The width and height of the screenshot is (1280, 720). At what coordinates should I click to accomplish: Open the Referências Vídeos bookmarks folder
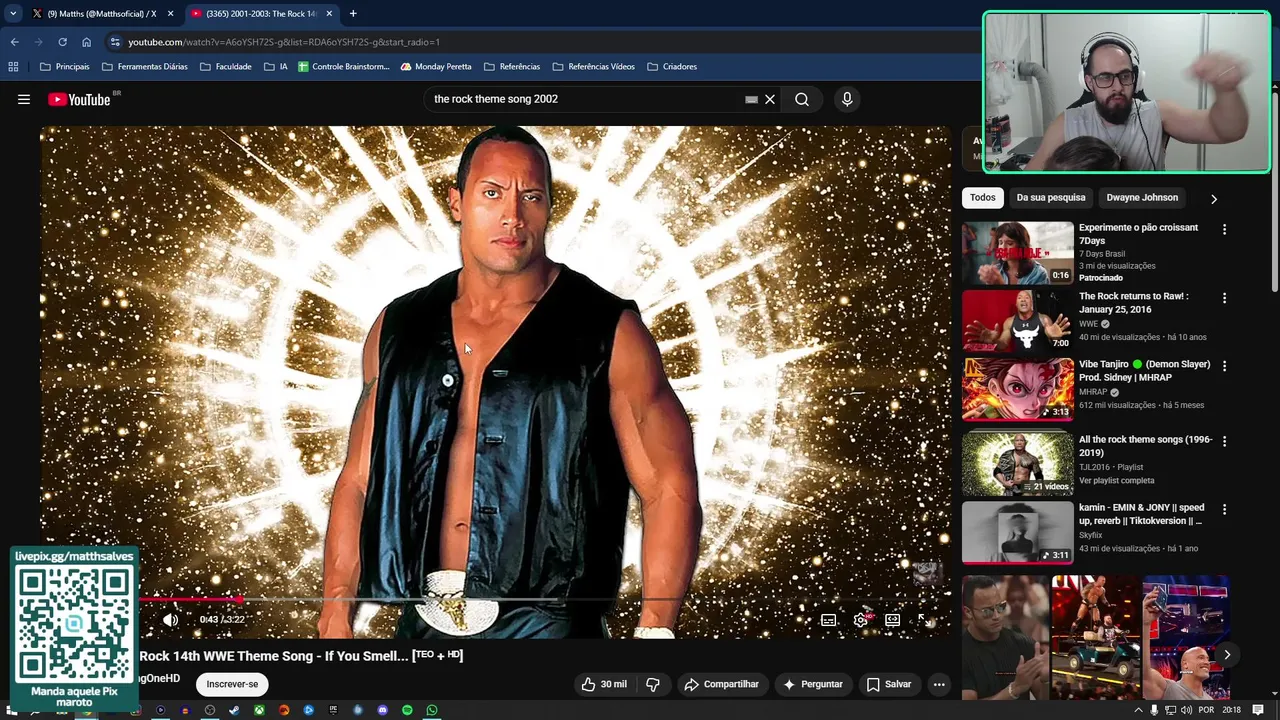point(592,67)
